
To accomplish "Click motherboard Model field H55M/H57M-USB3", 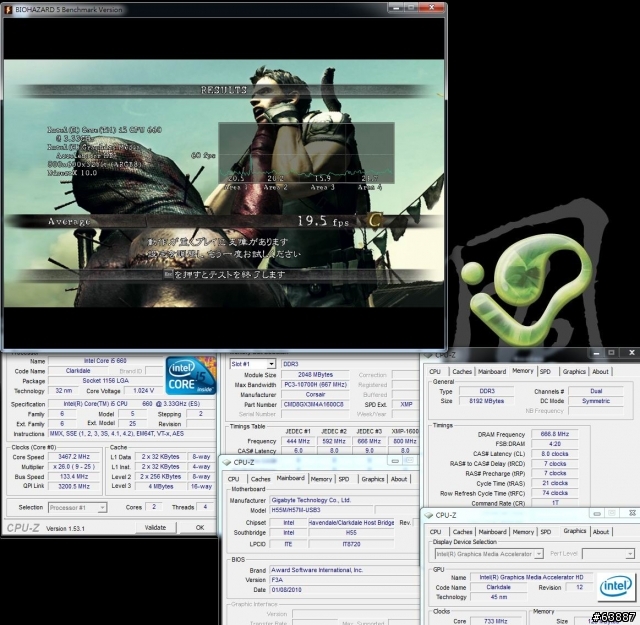I will coord(322,510).
